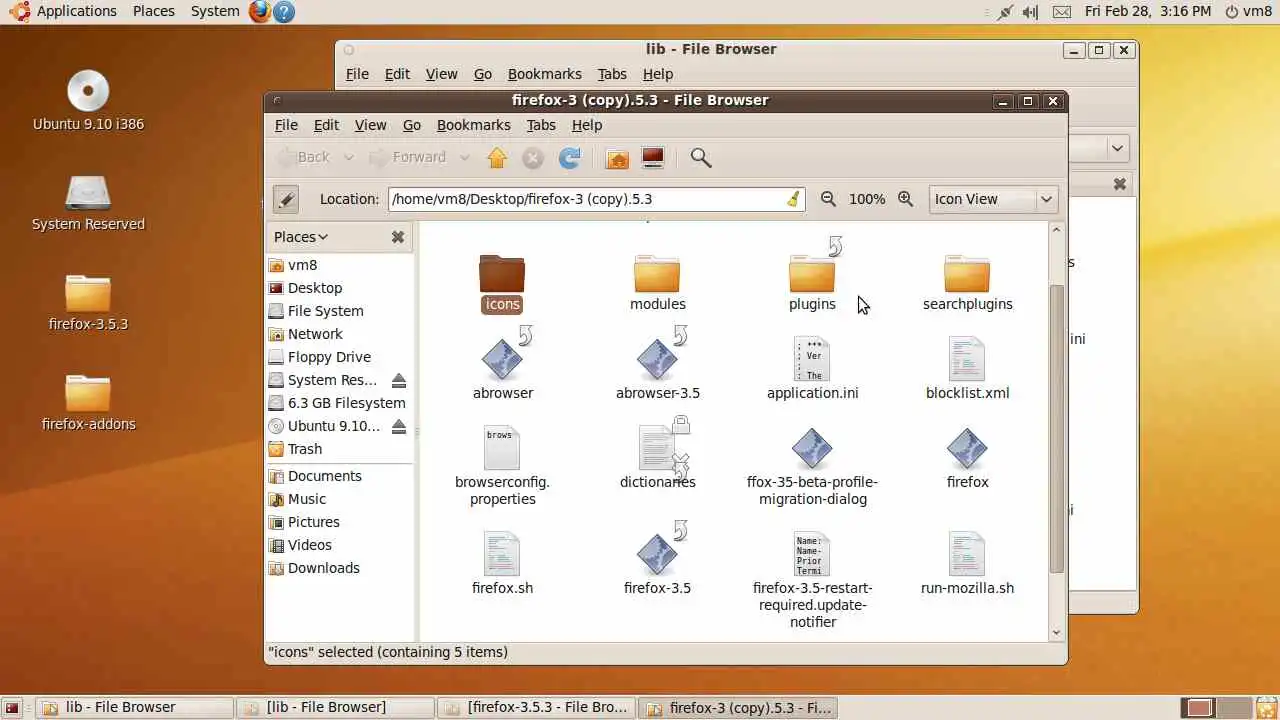
Task: Open Bookmarks menu in lib window
Action: click(x=544, y=74)
